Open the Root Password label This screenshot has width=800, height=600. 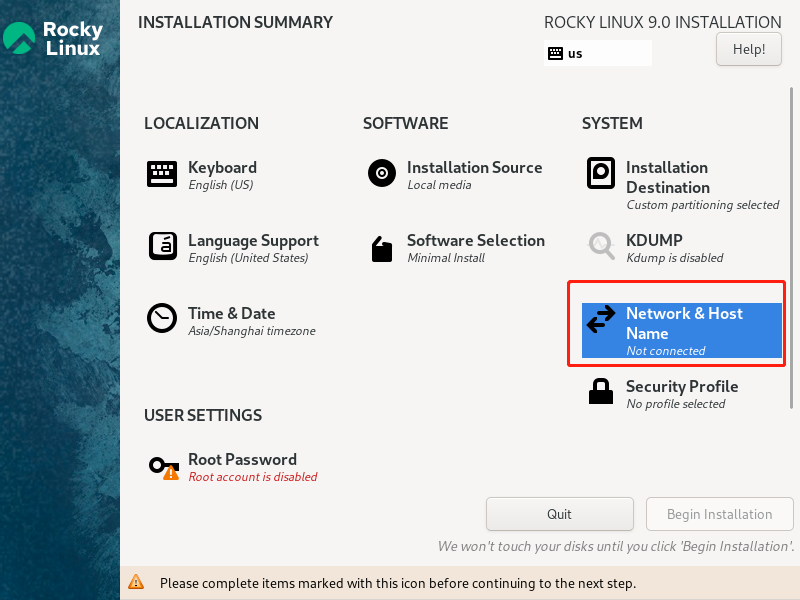[242, 460]
